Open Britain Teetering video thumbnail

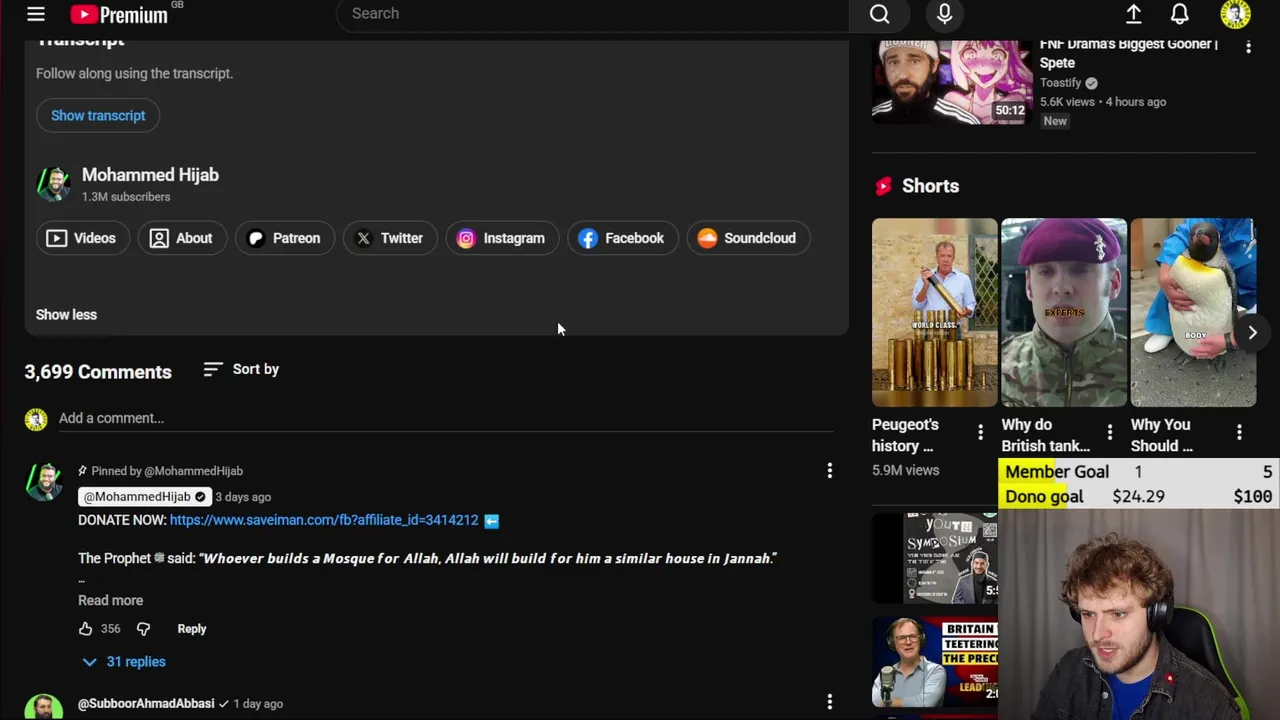(x=935, y=663)
